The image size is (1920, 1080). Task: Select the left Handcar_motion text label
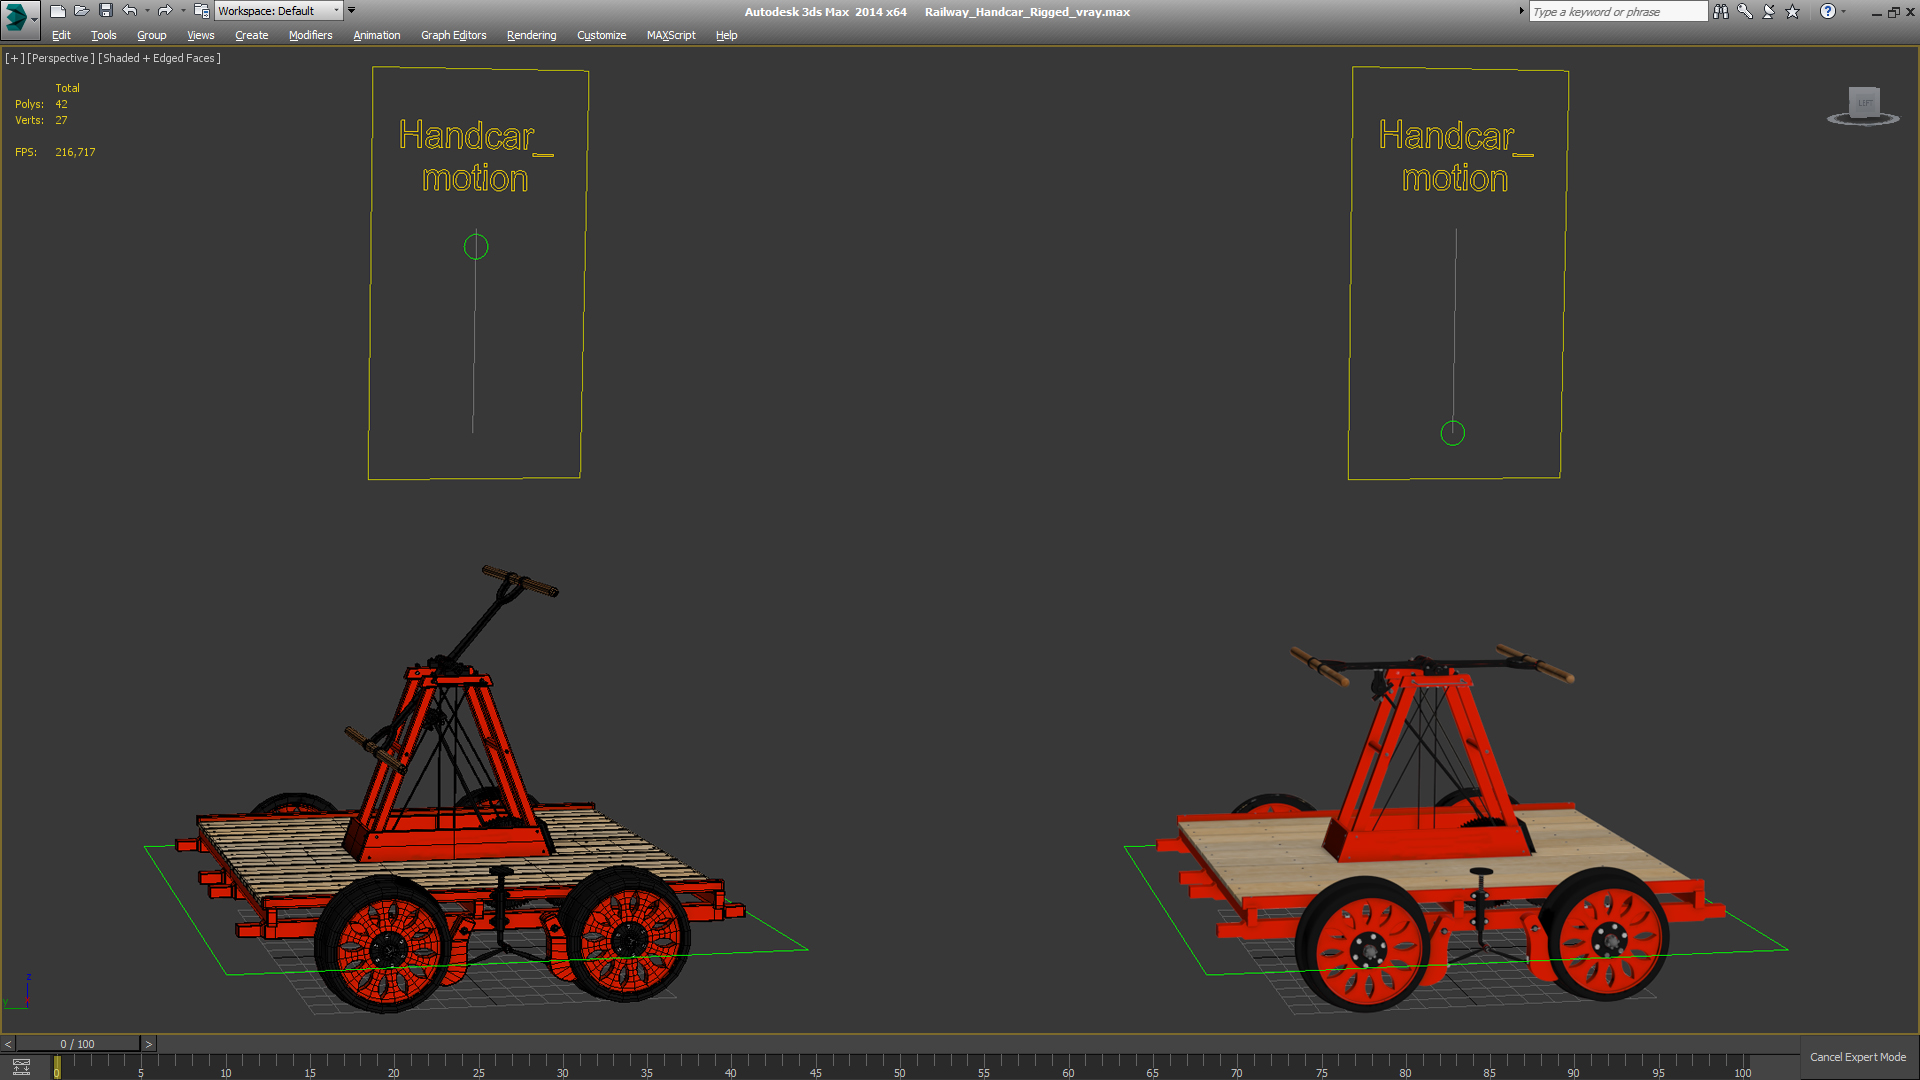coord(475,157)
